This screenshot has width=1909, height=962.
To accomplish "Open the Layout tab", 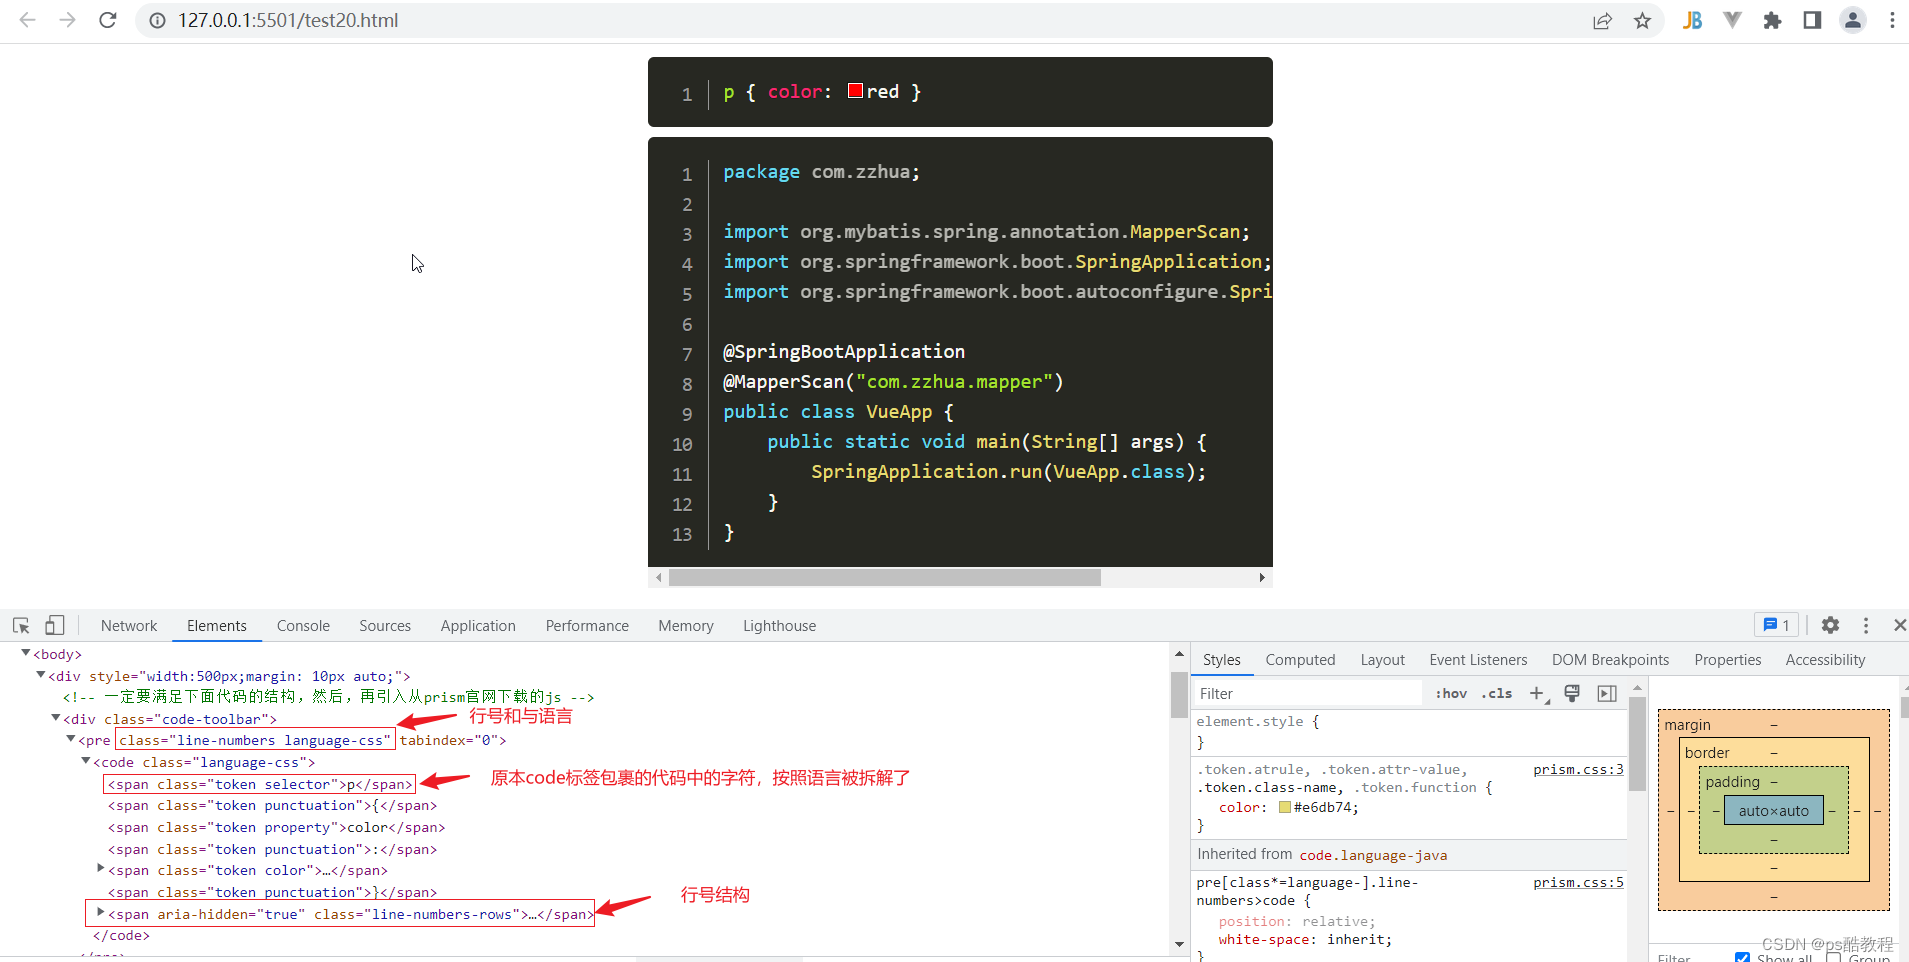I will tap(1382, 659).
